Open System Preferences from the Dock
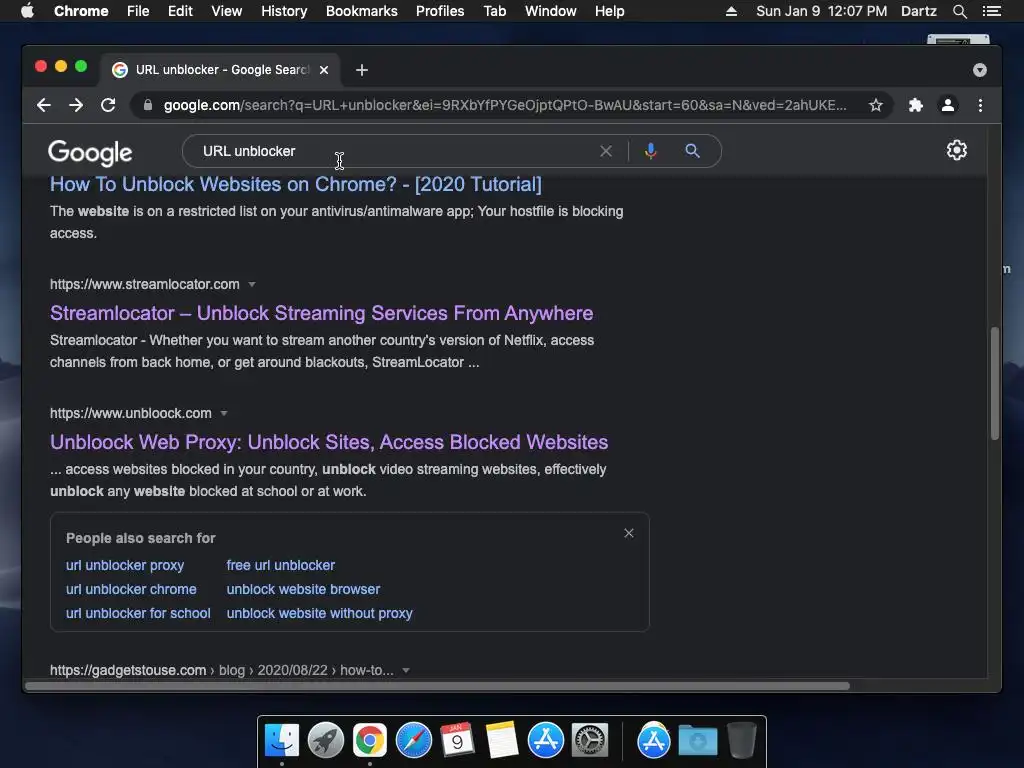The image size is (1024, 768). (590, 741)
